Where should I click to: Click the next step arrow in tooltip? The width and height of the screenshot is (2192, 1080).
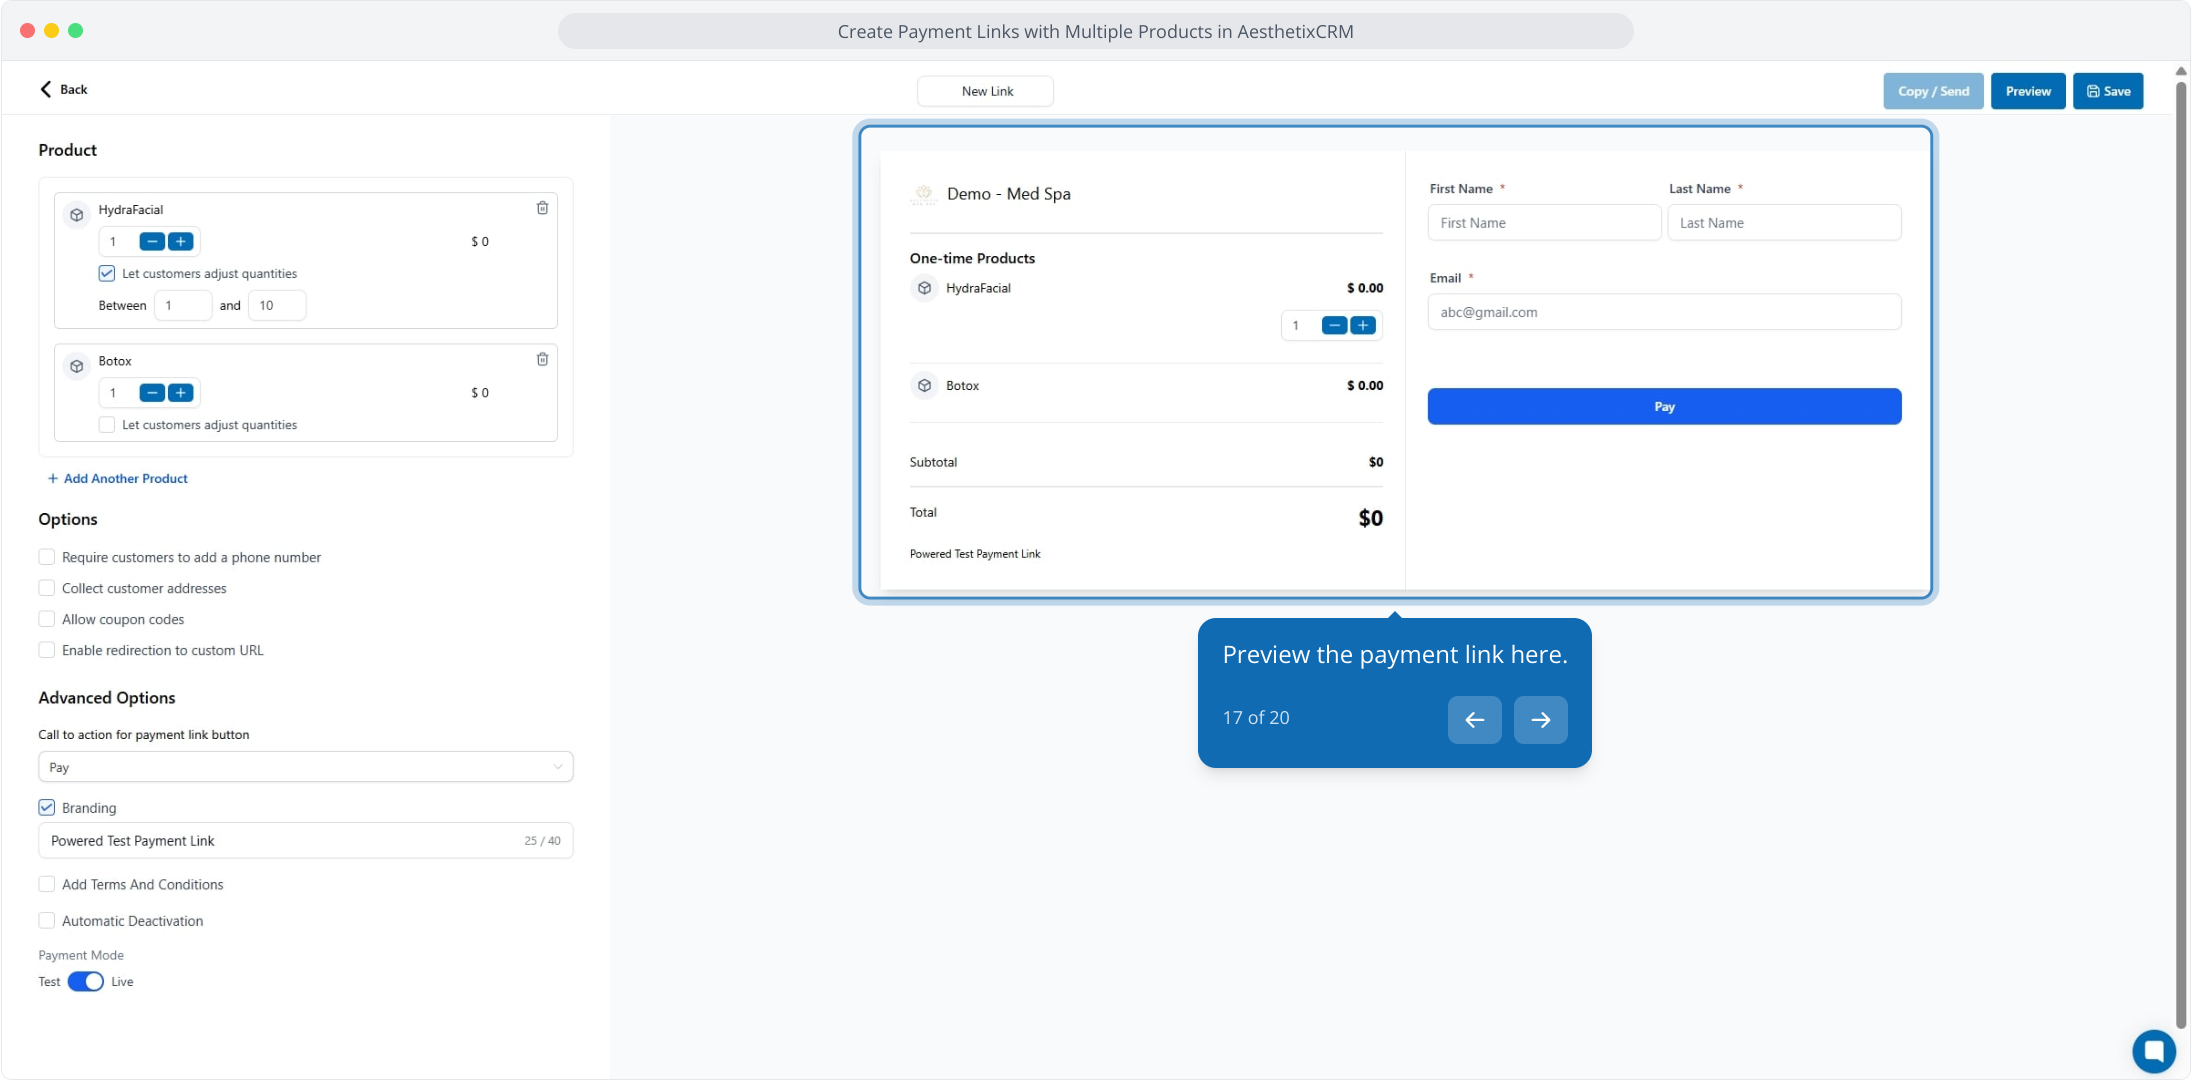pyautogui.click(x=1540, y=719)
